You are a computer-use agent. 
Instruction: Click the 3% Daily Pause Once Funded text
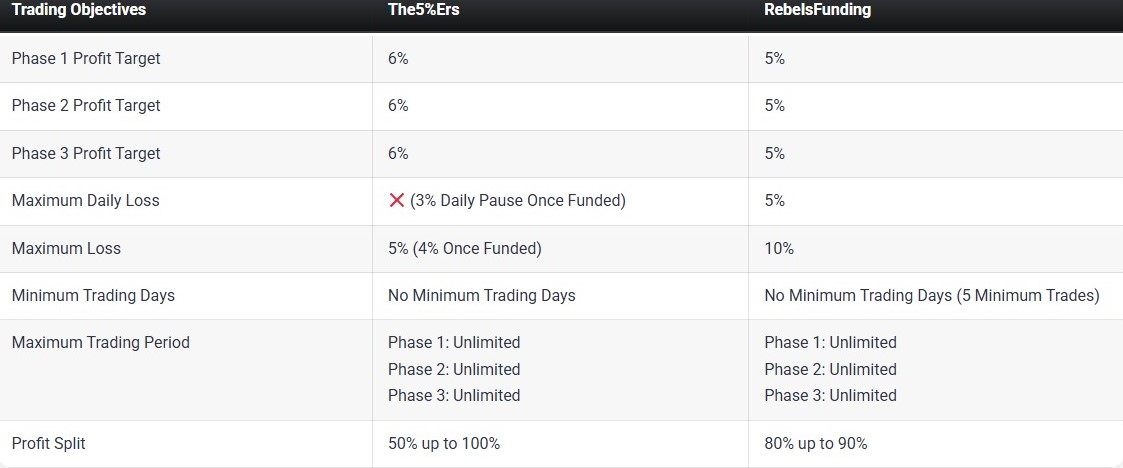[518, 201]
